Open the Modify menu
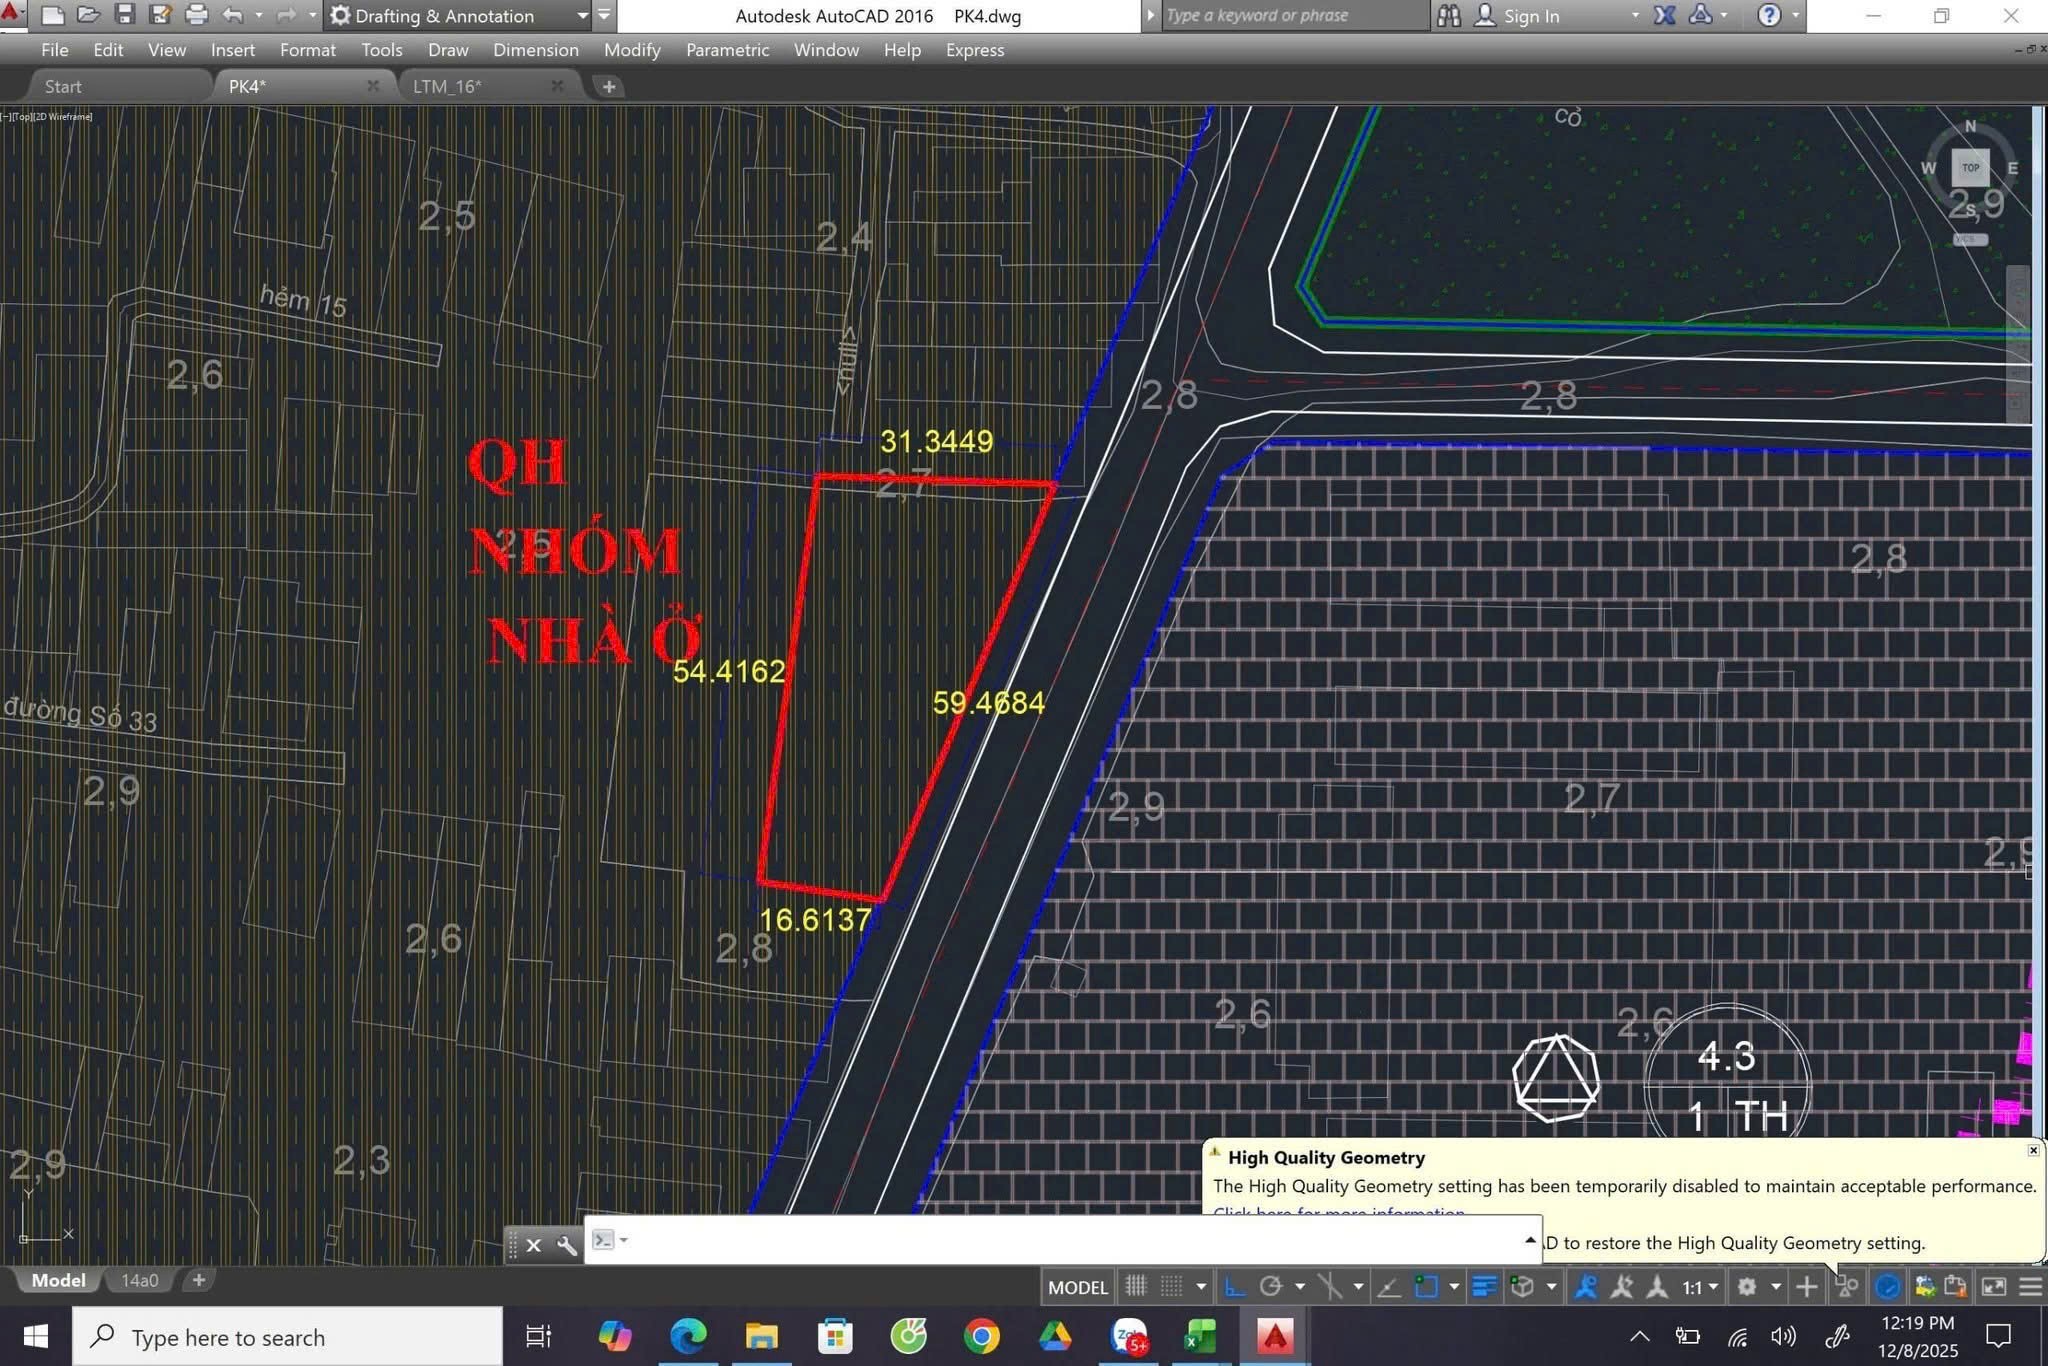Screen dimensions: 2048x1366 click(x=632, y=49)
